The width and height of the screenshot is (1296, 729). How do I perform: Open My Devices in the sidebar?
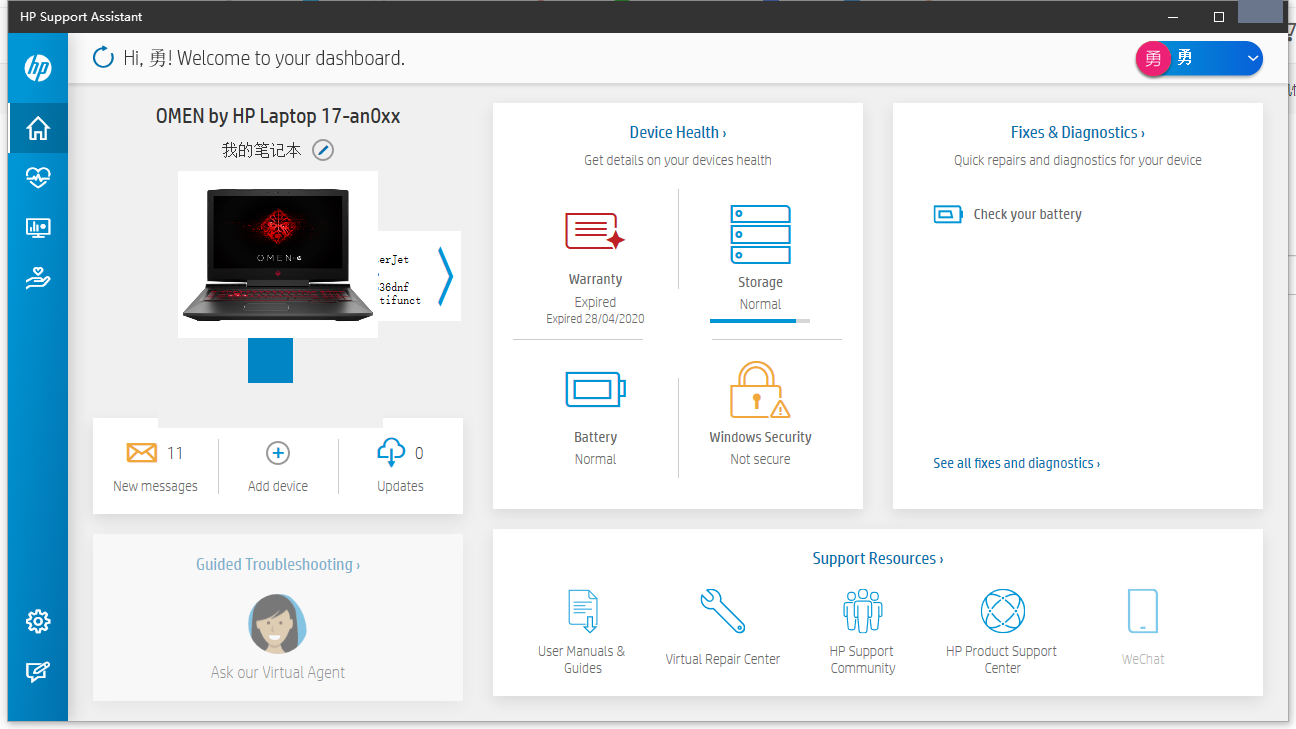37,228
